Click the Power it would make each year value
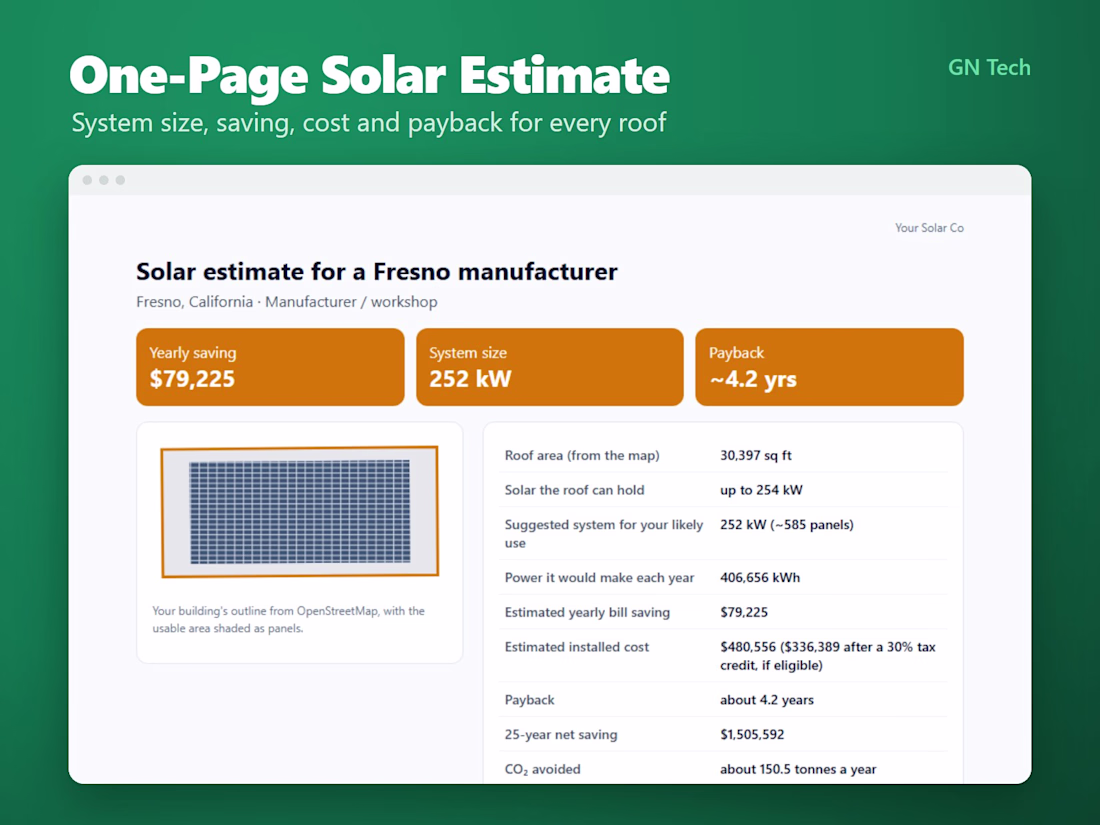This screenshot has width=1100, height=825. (760, 577)
